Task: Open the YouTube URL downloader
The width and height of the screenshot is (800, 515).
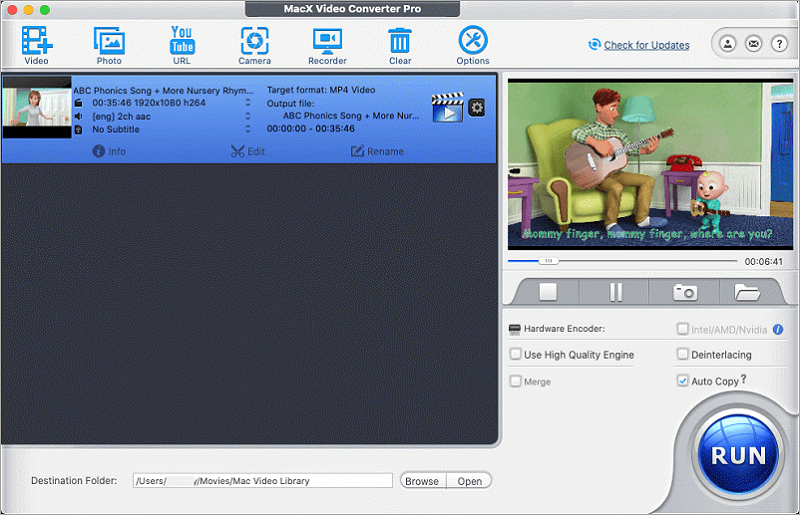Action: (x=182, y=45)
